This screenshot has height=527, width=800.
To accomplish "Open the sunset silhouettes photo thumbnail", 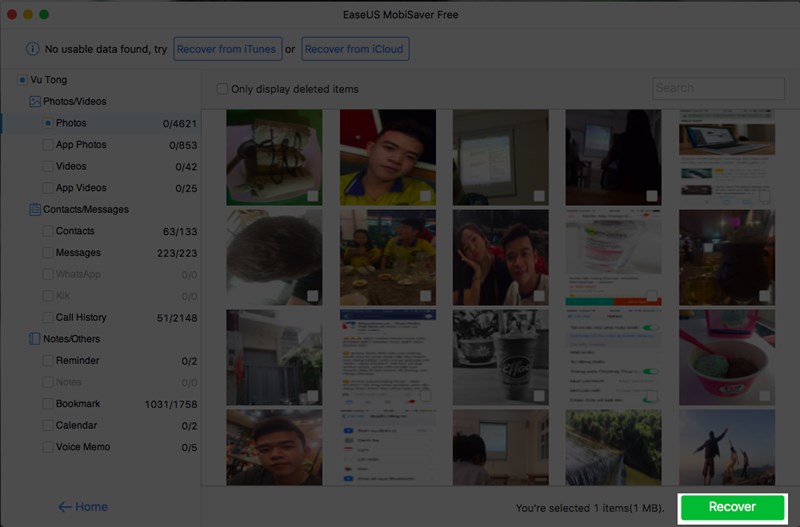I will click(727, 447).
